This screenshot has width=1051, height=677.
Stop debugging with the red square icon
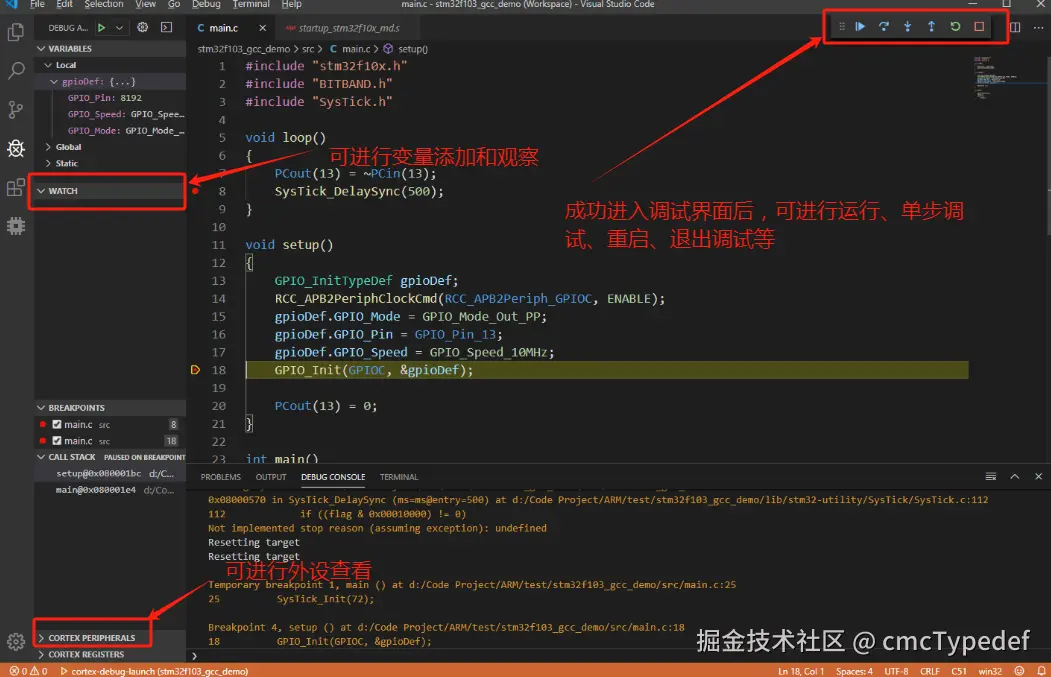pyautogui.click(x=978, y=26)
